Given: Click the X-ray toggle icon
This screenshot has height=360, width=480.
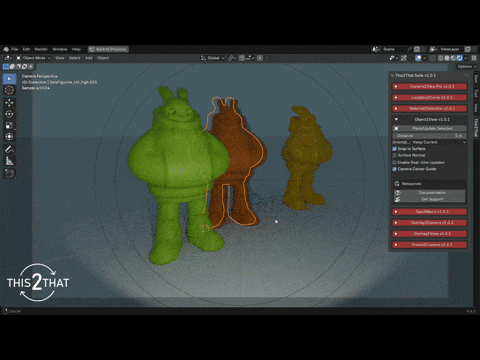Looking at the screenshot, I should click(x=432, y=58).
